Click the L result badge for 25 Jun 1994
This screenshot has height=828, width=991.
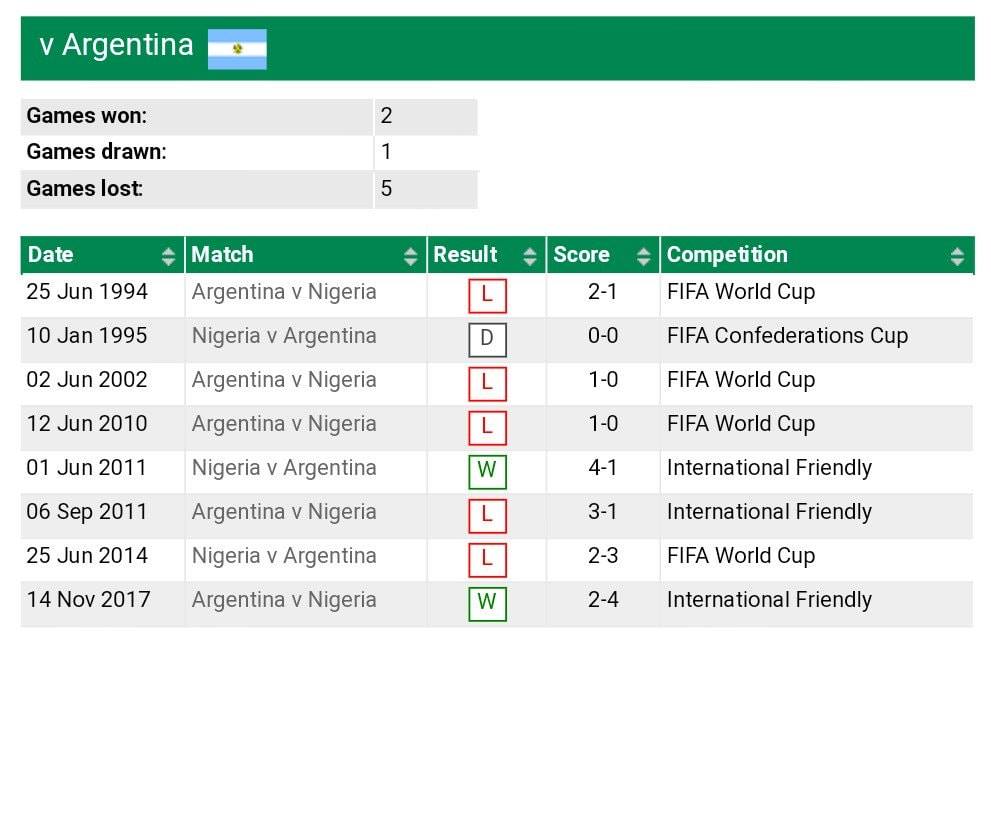(487, 296)
